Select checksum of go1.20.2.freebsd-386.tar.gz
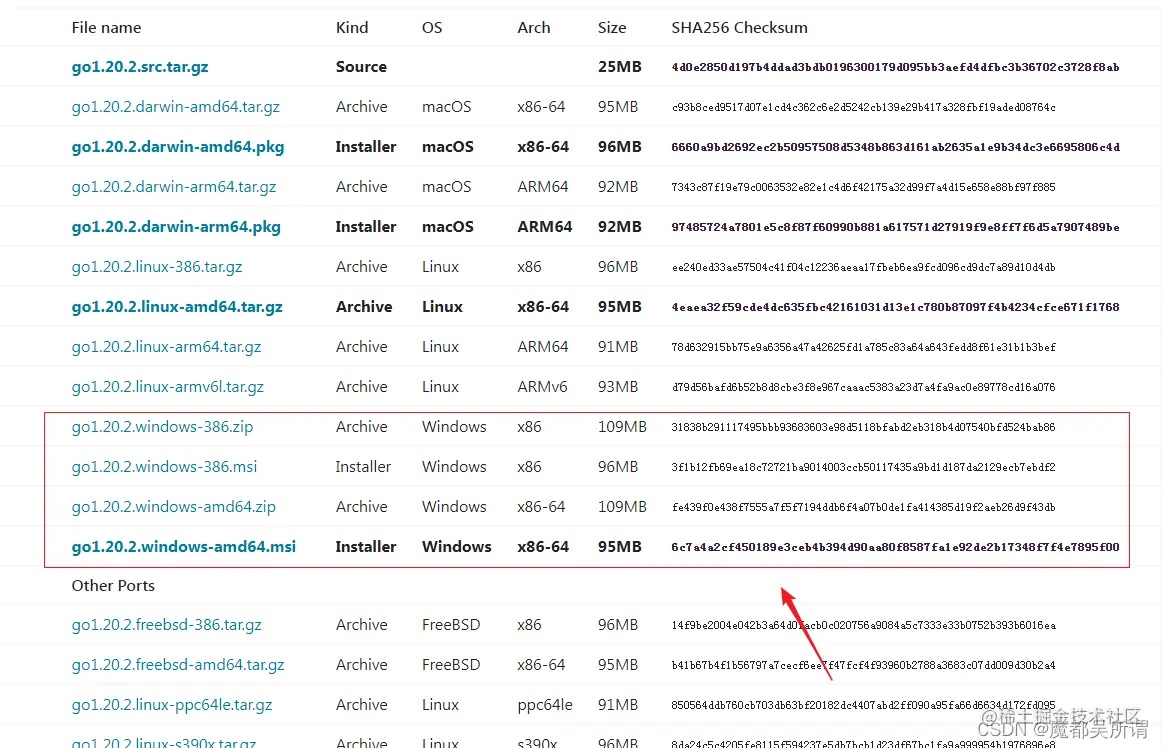The width and height of the screenshot is (1163, 748). [x=863, y=626]
